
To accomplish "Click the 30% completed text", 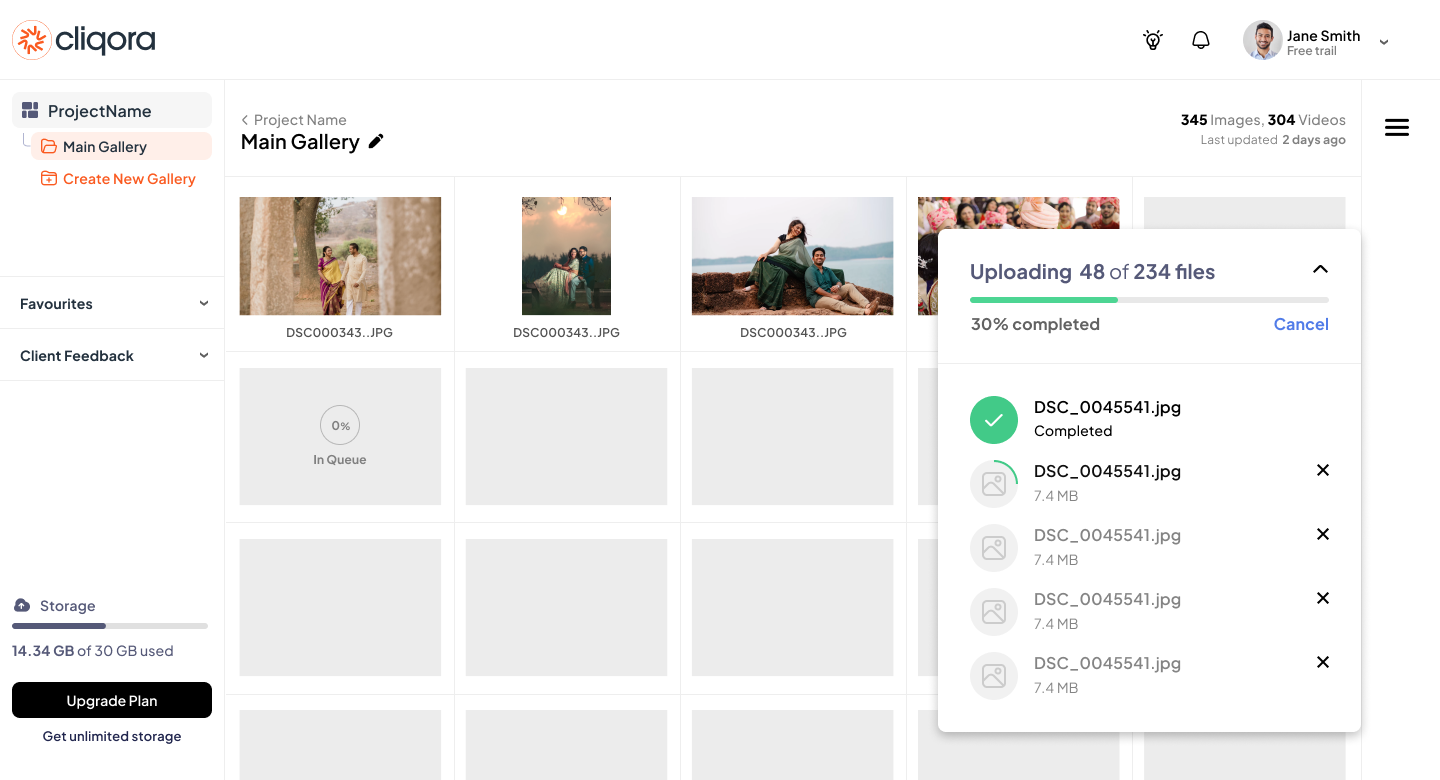I will pos(1035,324).
